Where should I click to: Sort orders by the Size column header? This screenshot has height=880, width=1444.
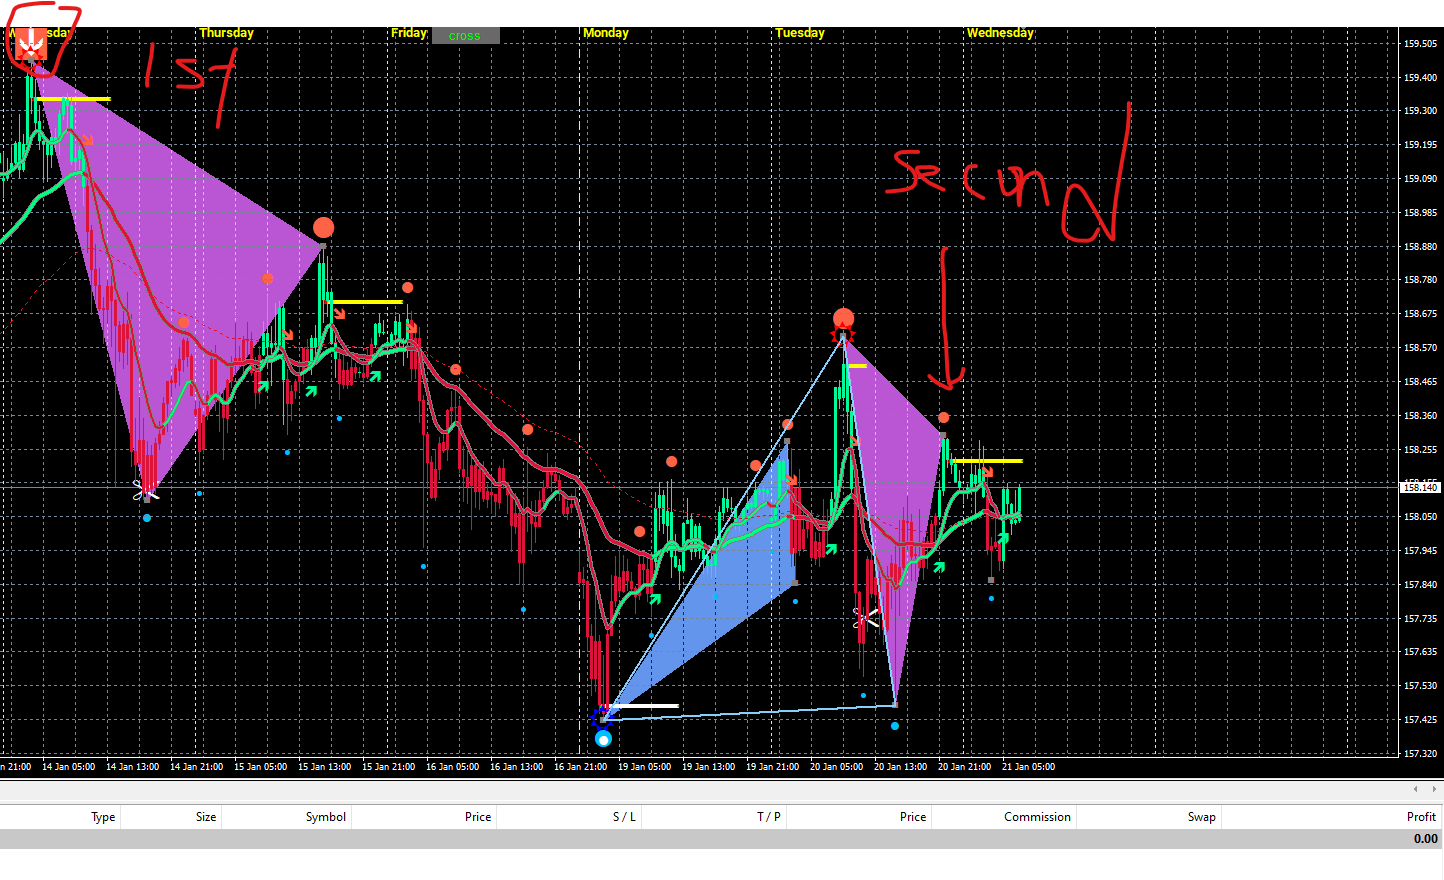coord(206,817)
